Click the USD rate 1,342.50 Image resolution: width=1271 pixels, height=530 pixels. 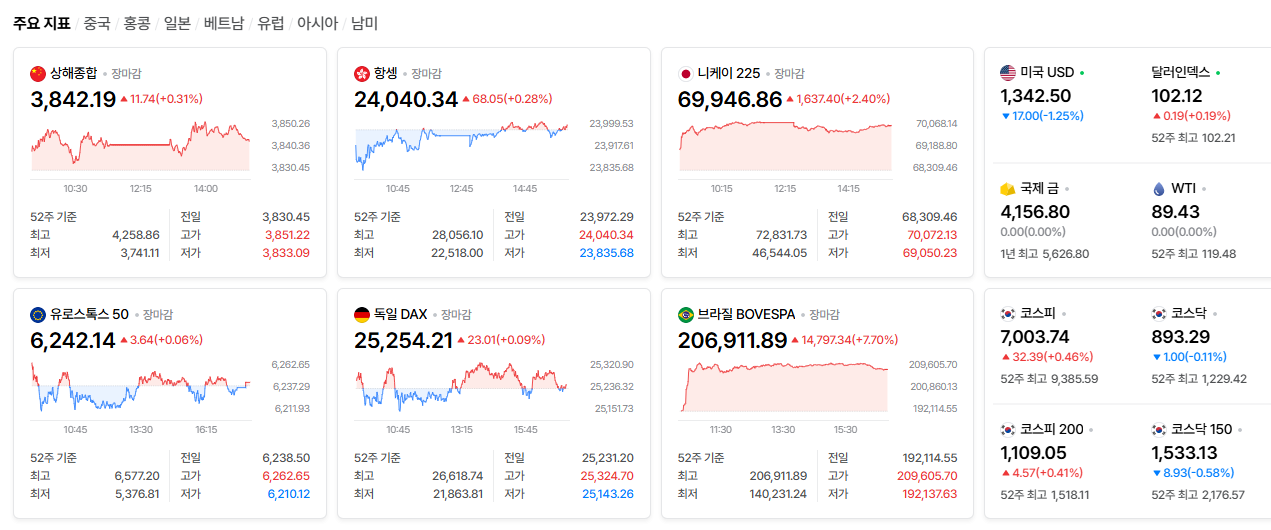pyautogui.click(x=1036, y=96)
